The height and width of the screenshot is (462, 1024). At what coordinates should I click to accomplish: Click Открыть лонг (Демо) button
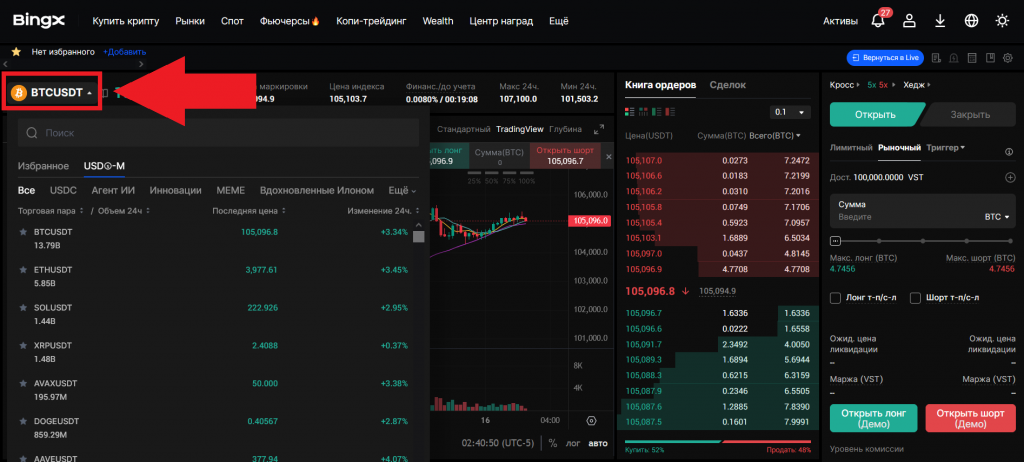873,418
